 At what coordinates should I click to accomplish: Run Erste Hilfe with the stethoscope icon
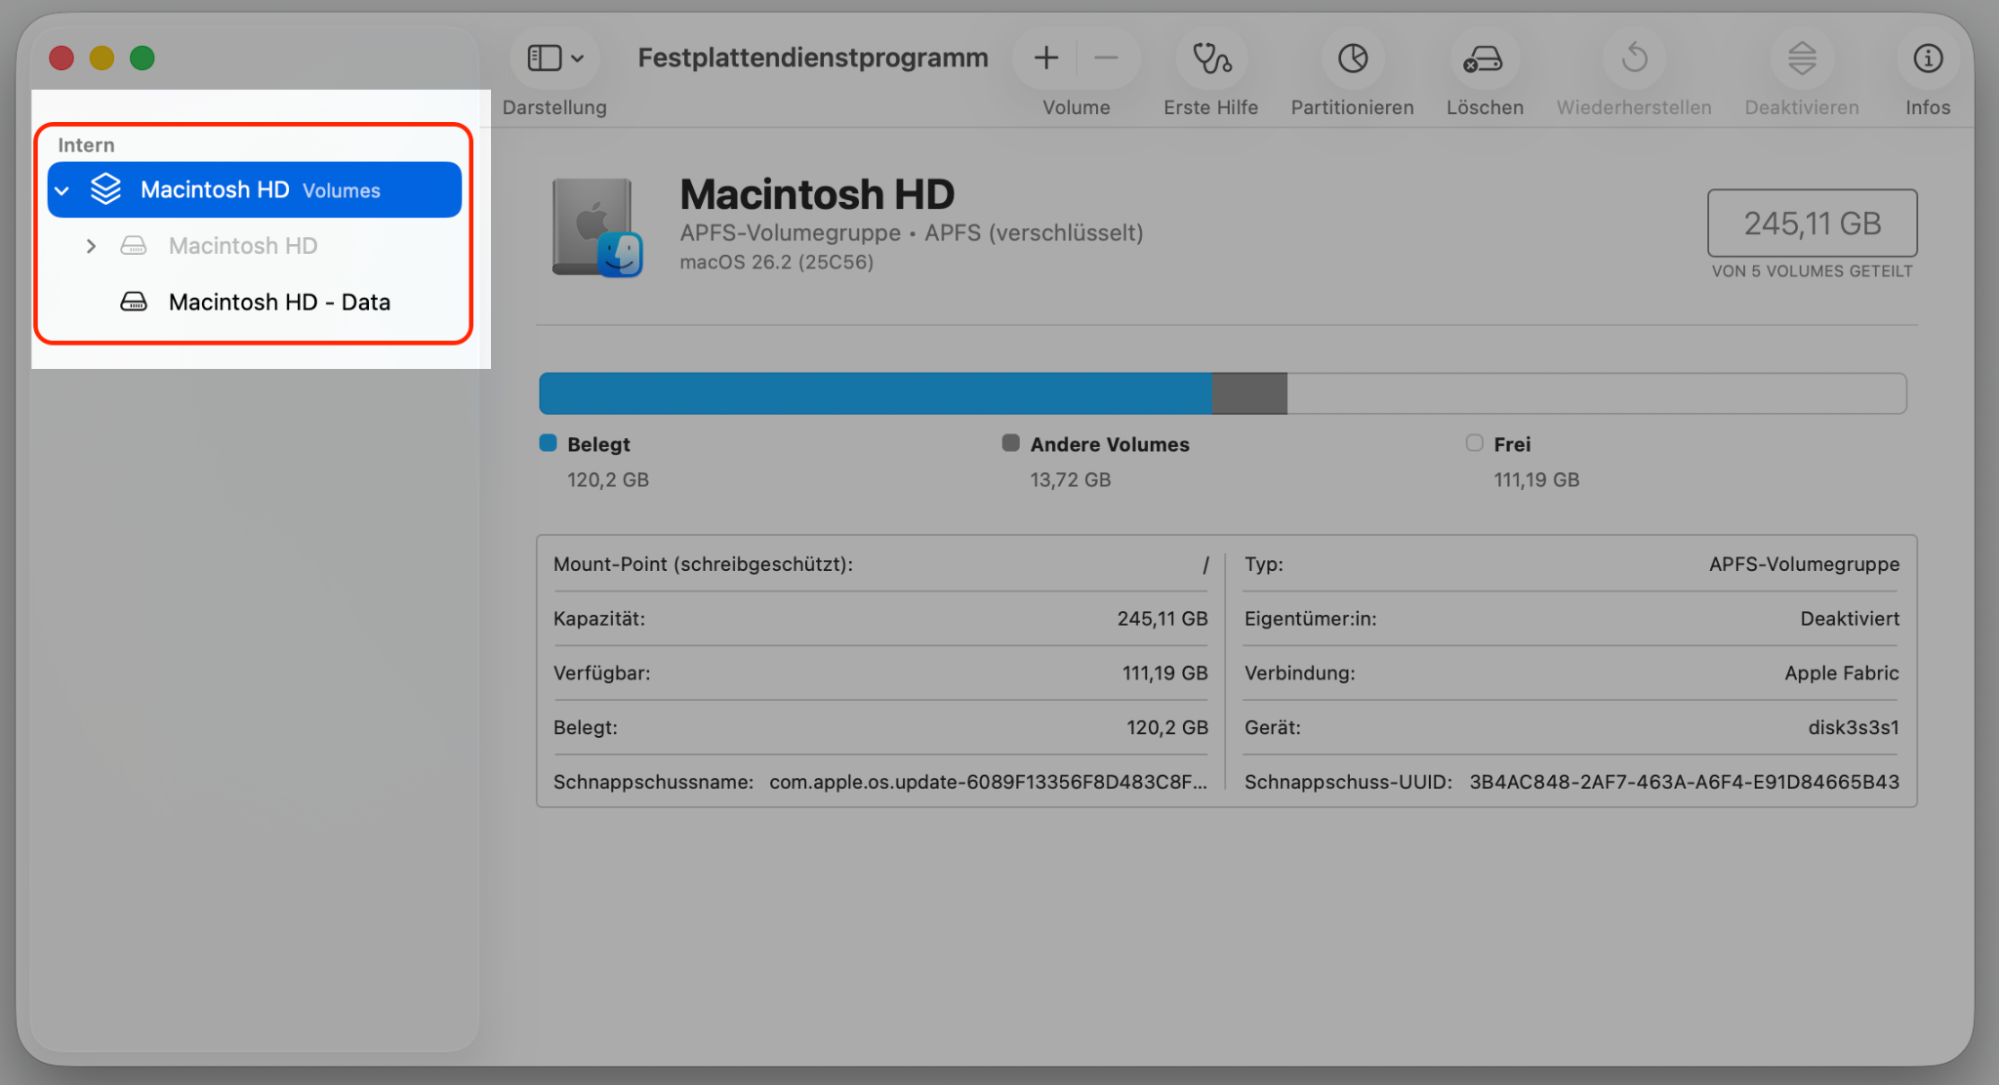(1211, 58)
